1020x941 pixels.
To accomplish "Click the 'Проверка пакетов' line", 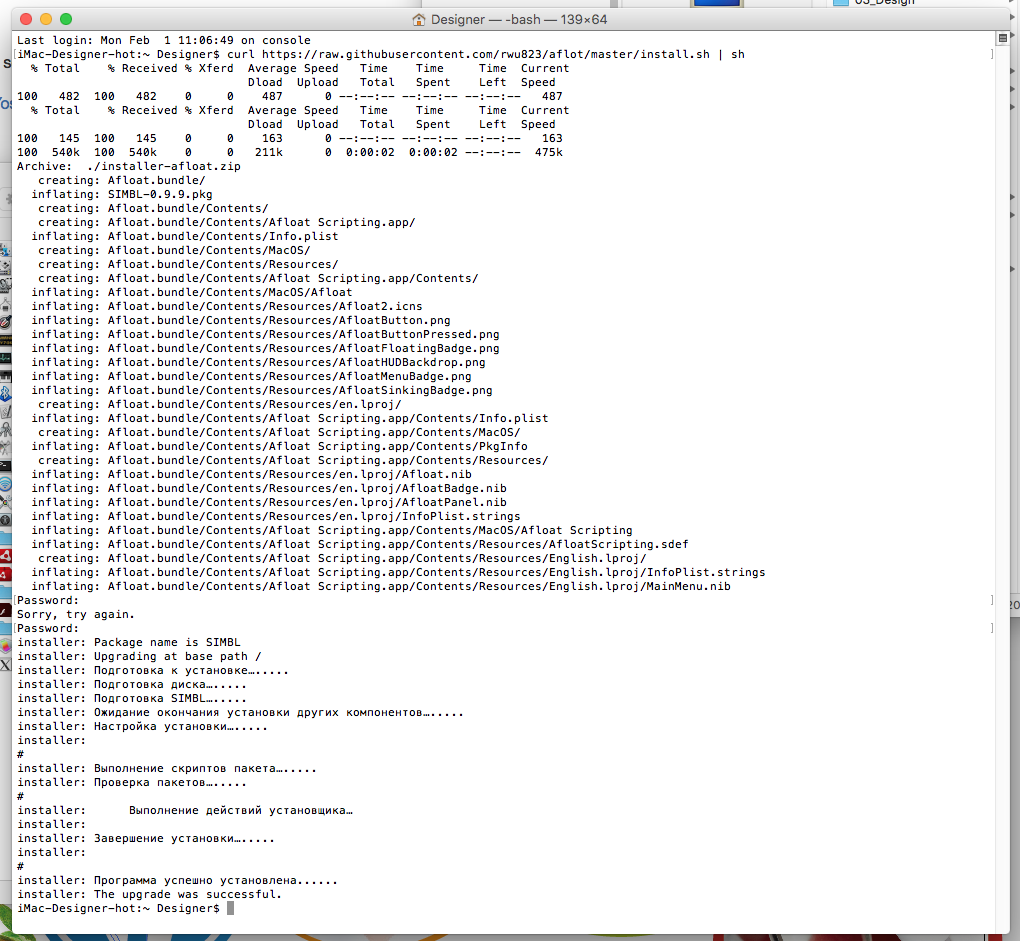I will 132,782.
